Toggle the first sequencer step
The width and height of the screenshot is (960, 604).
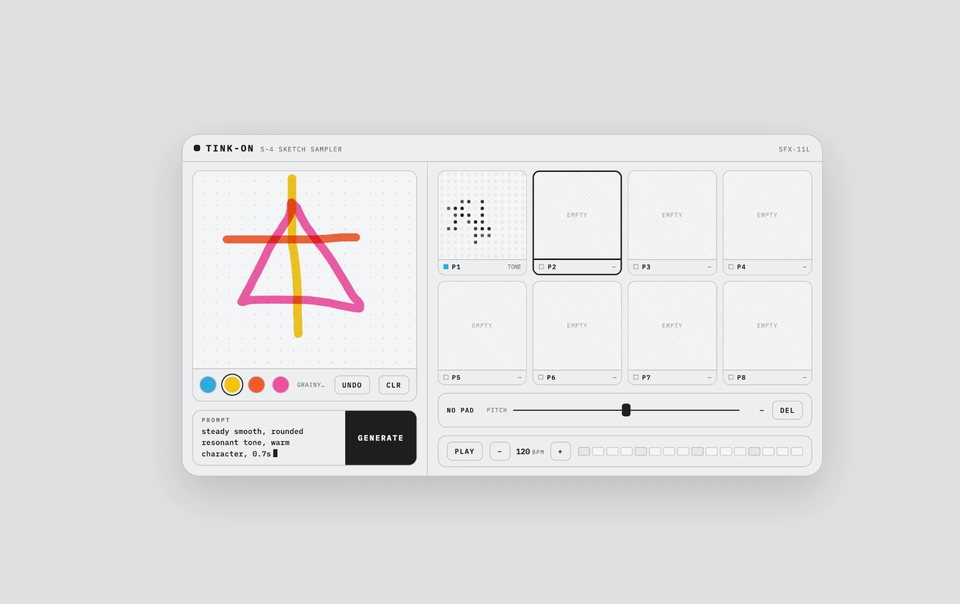(584, 452)
